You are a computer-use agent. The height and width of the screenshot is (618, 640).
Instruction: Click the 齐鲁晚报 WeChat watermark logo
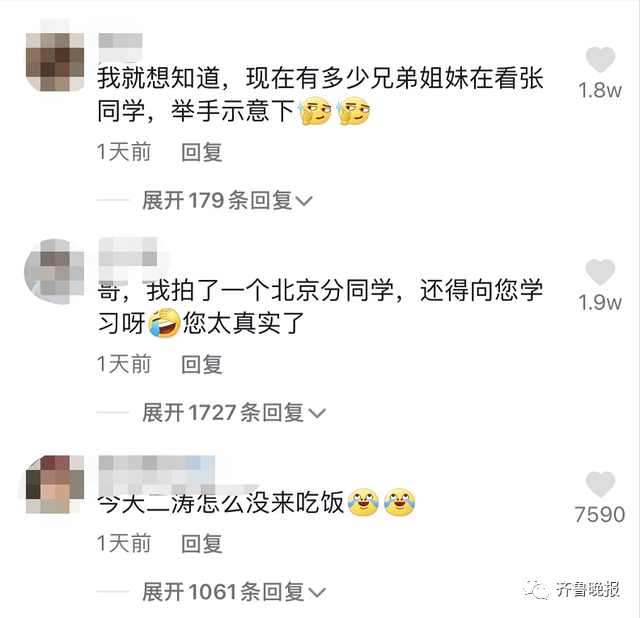pyautogui.click(x=572, y=589)
